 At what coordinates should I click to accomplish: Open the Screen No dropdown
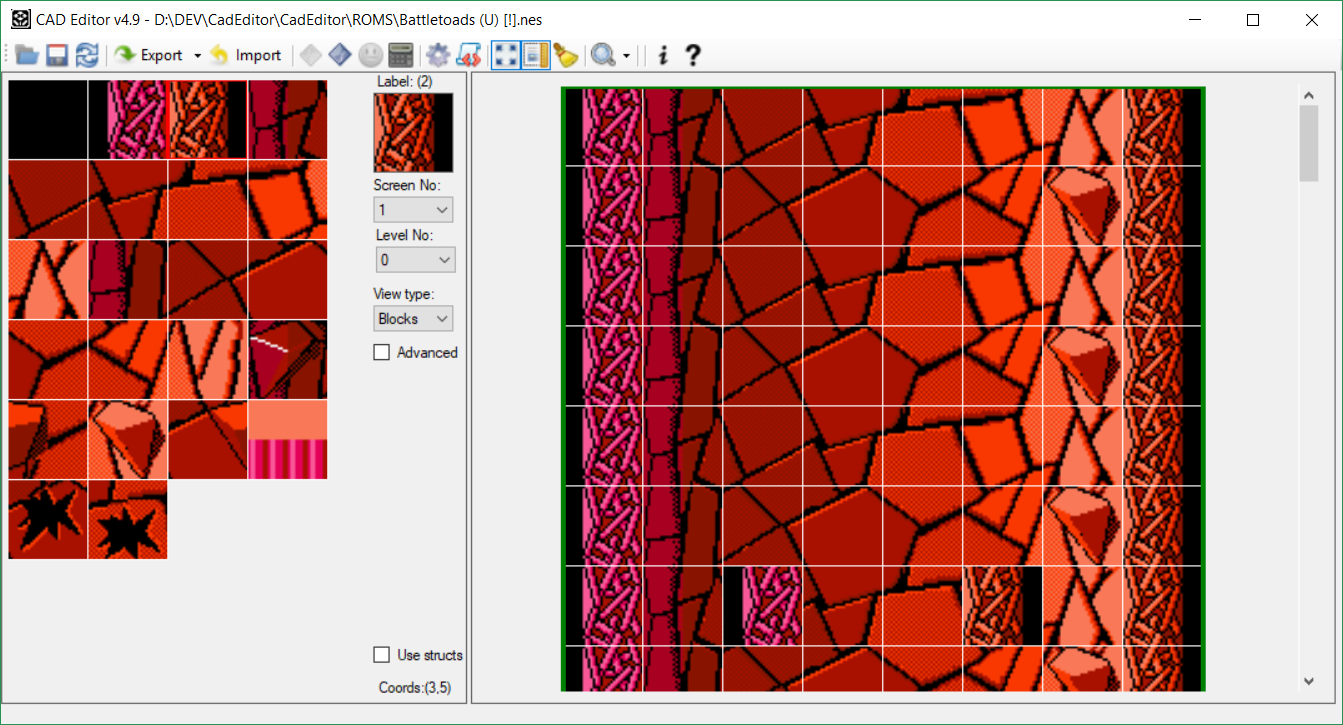413,210
